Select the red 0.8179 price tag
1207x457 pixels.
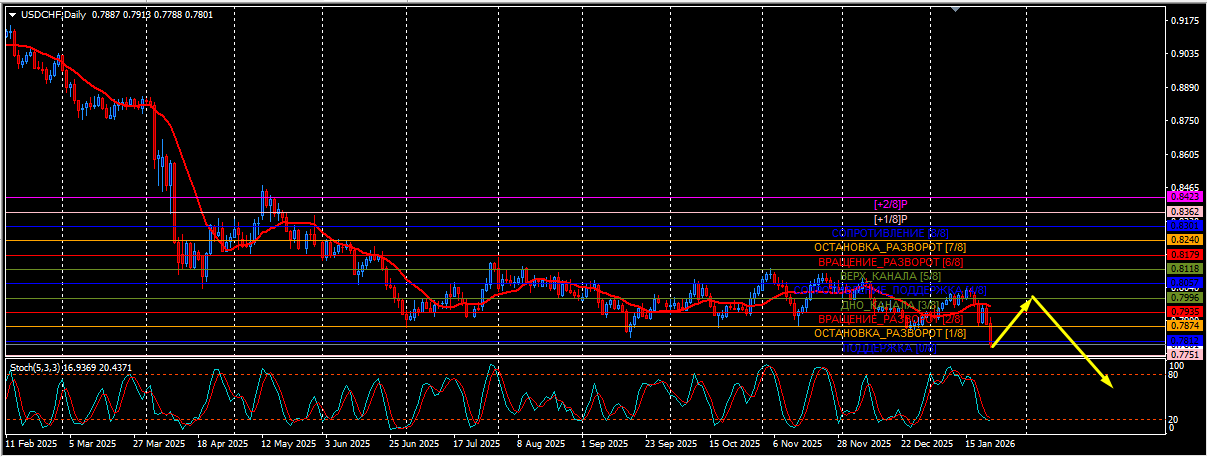pyautogui.click(x=1185, y=255)
